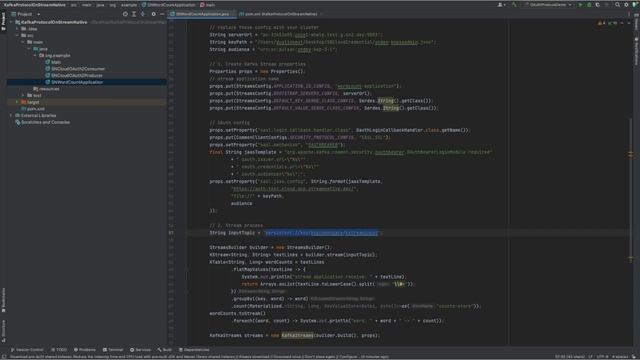This screenshot has height=360, width=640.
Task: Collapse the main folder in tree
Action: [x=23, y=42]
